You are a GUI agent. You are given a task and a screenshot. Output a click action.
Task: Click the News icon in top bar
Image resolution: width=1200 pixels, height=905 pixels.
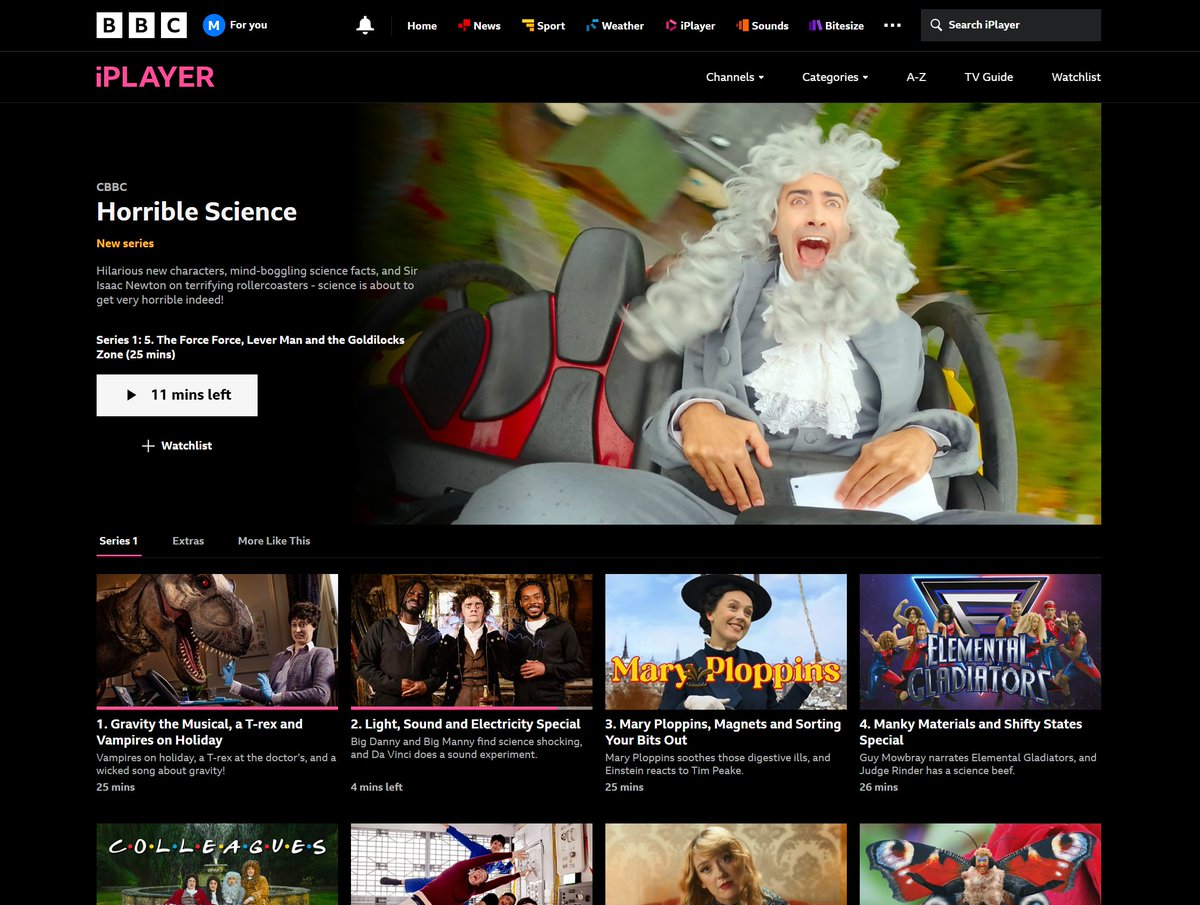coord(464,25)
